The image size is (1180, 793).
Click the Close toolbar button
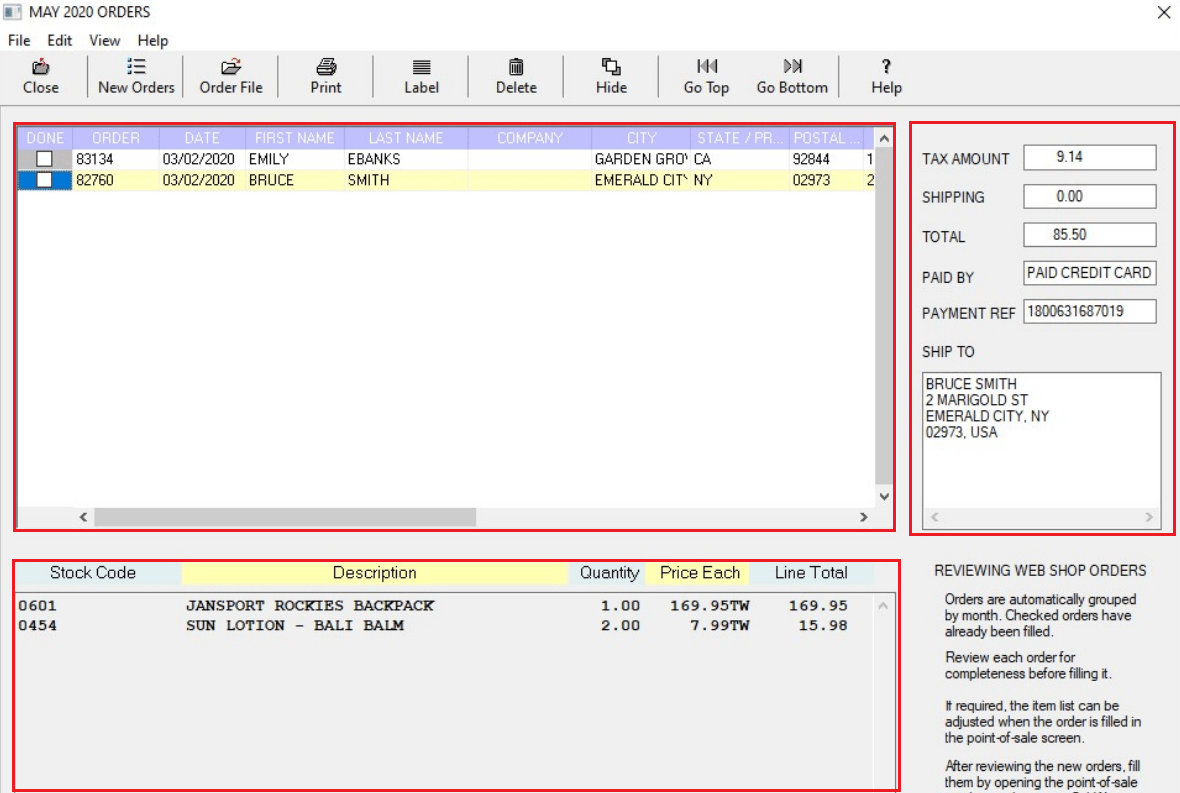41,75
